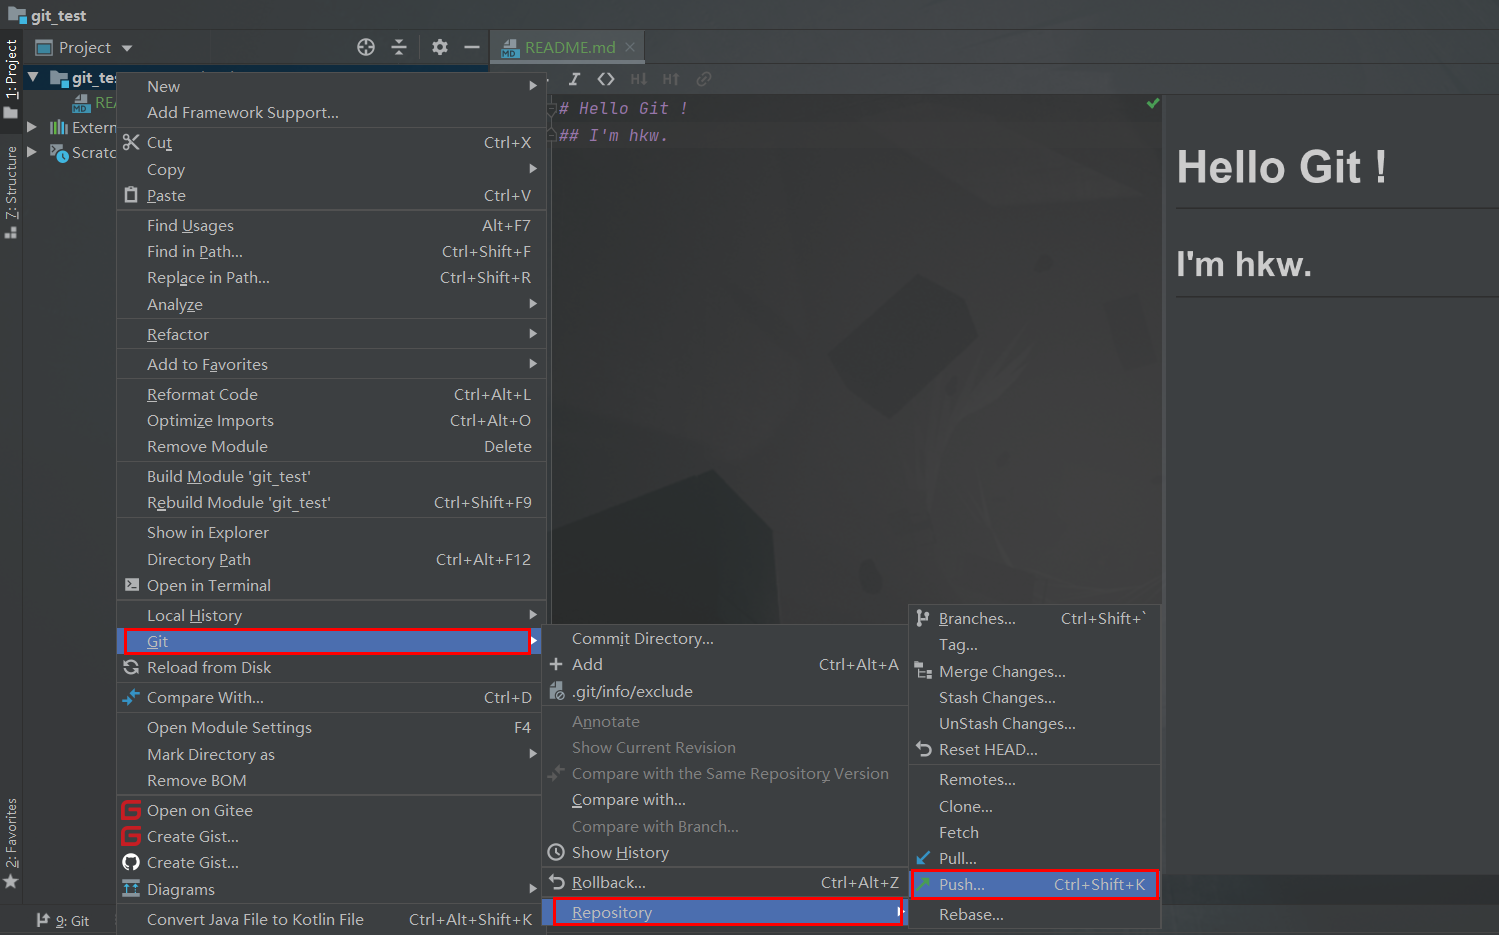
Task: Click the Project tool window side tab
Action: point(11,80)
